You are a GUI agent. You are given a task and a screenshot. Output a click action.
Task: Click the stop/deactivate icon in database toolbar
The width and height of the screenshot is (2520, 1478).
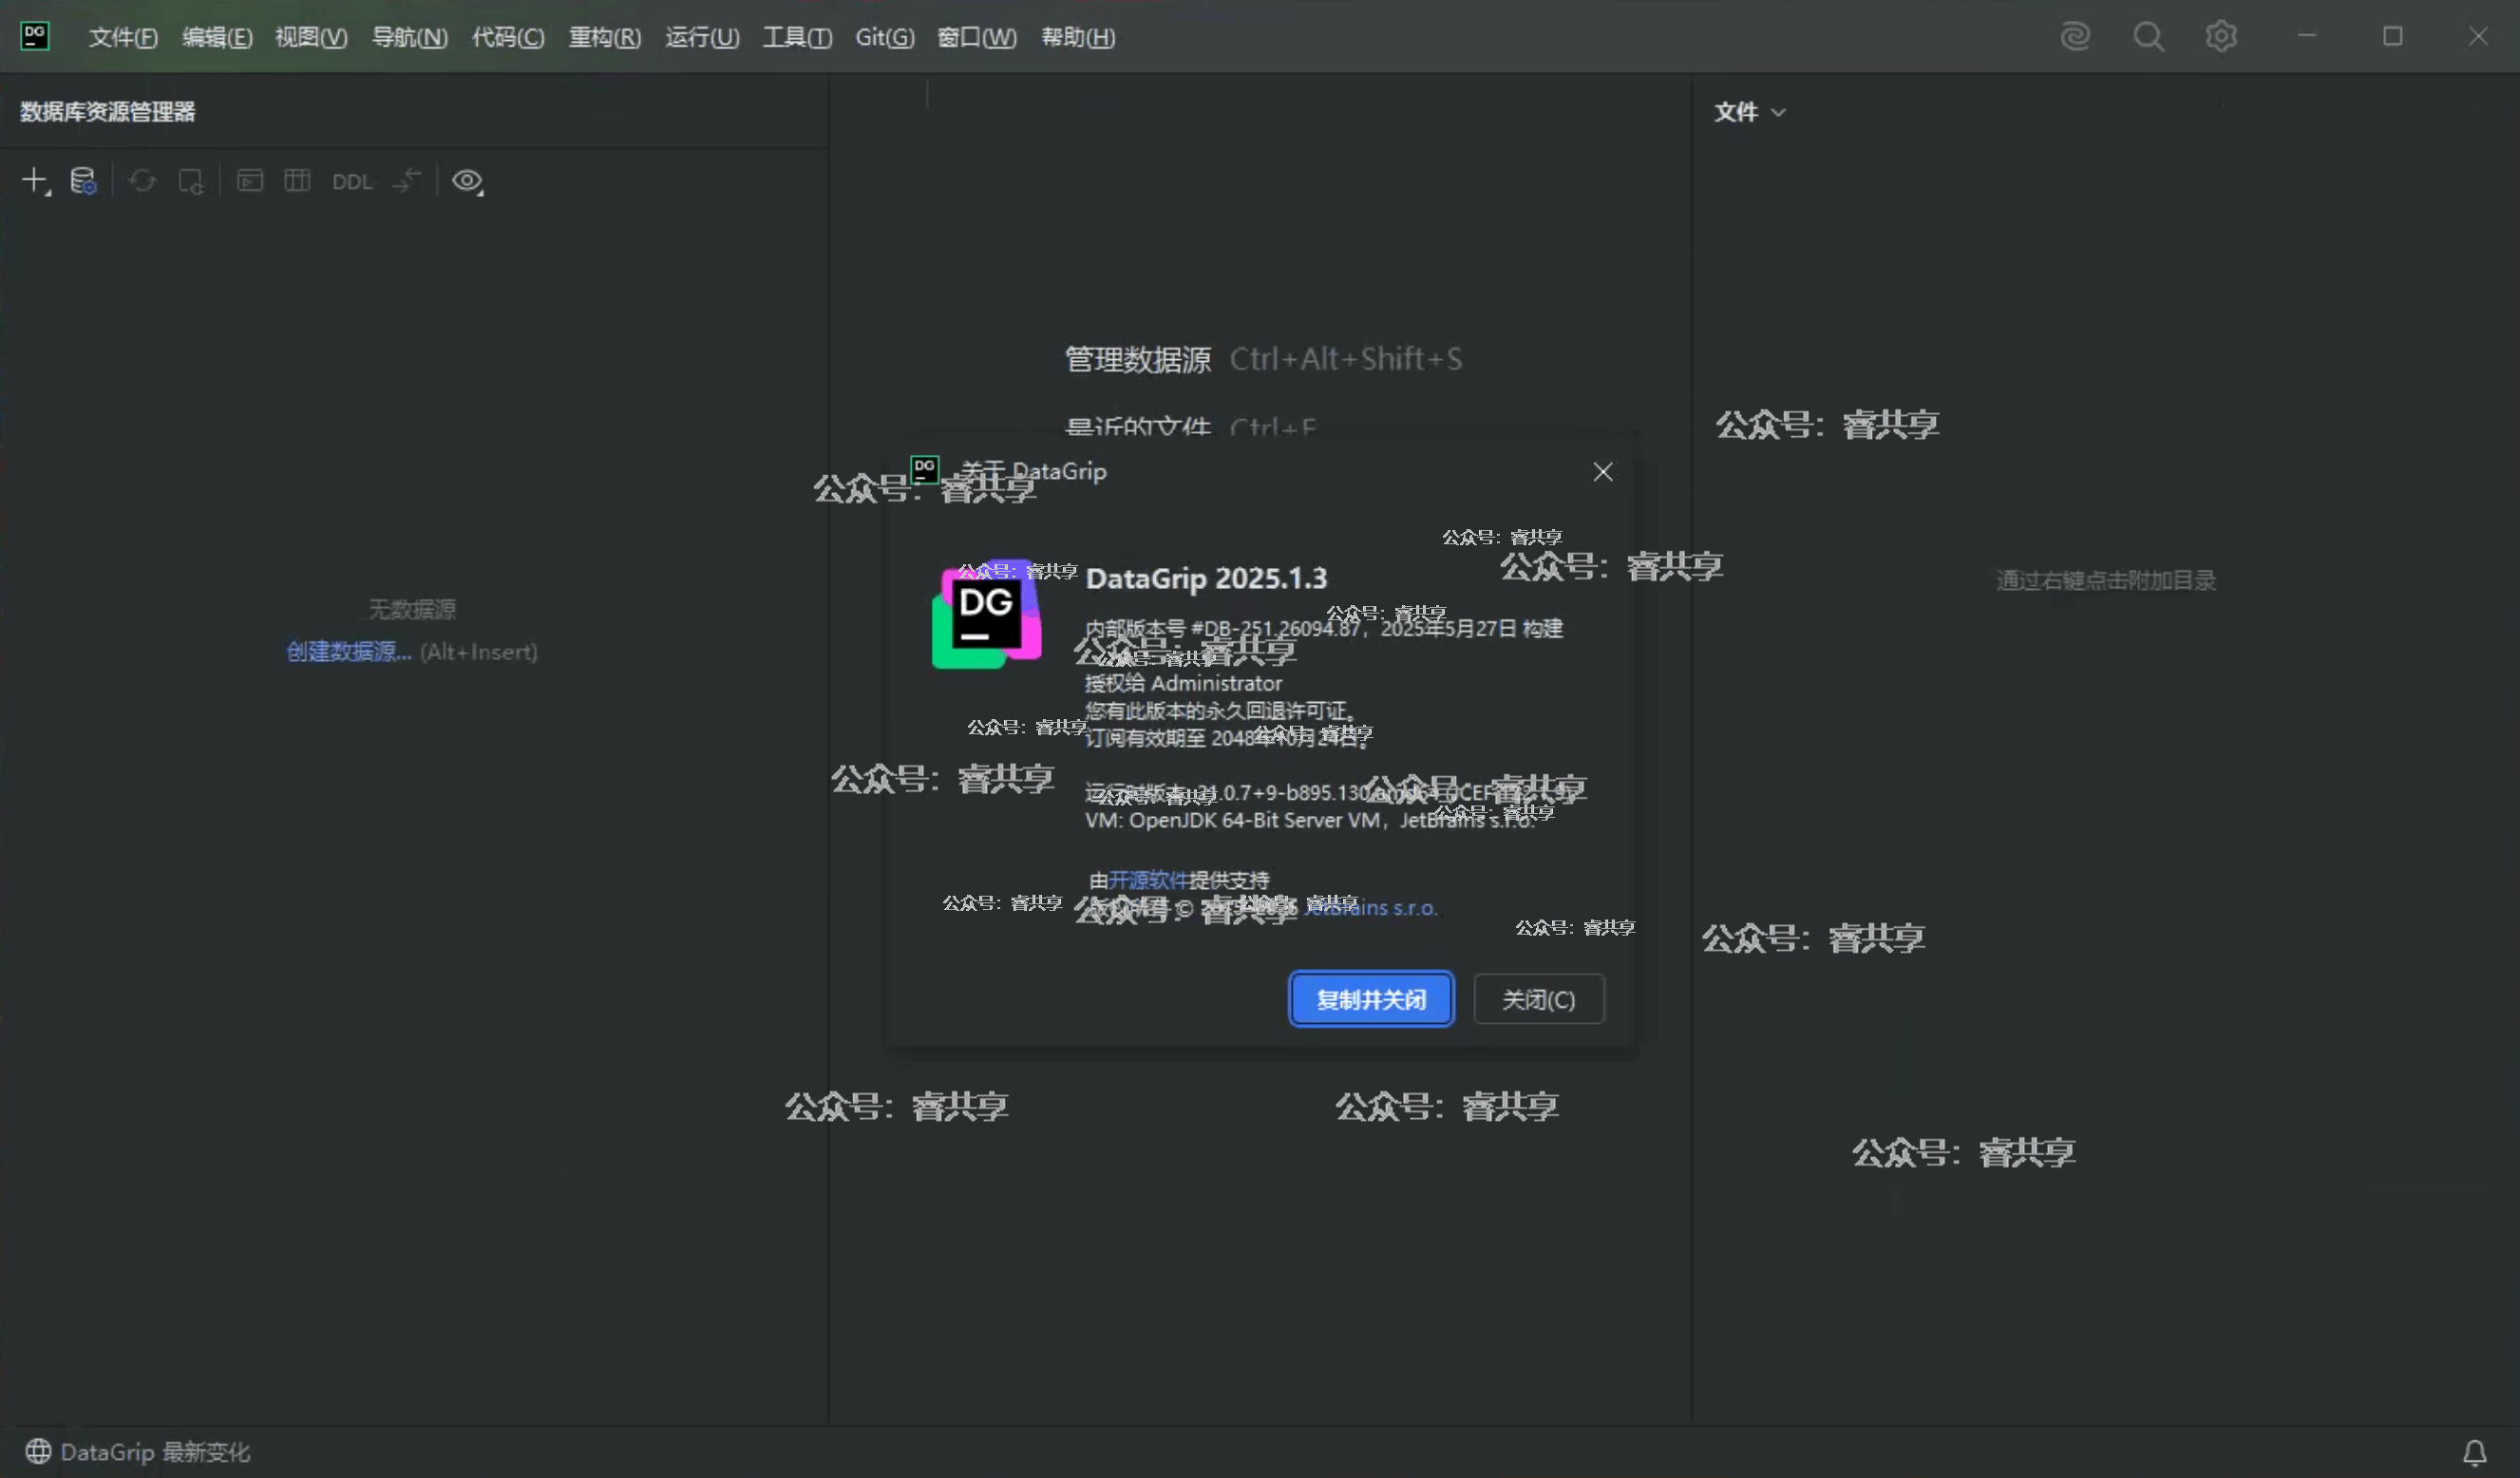190,181
